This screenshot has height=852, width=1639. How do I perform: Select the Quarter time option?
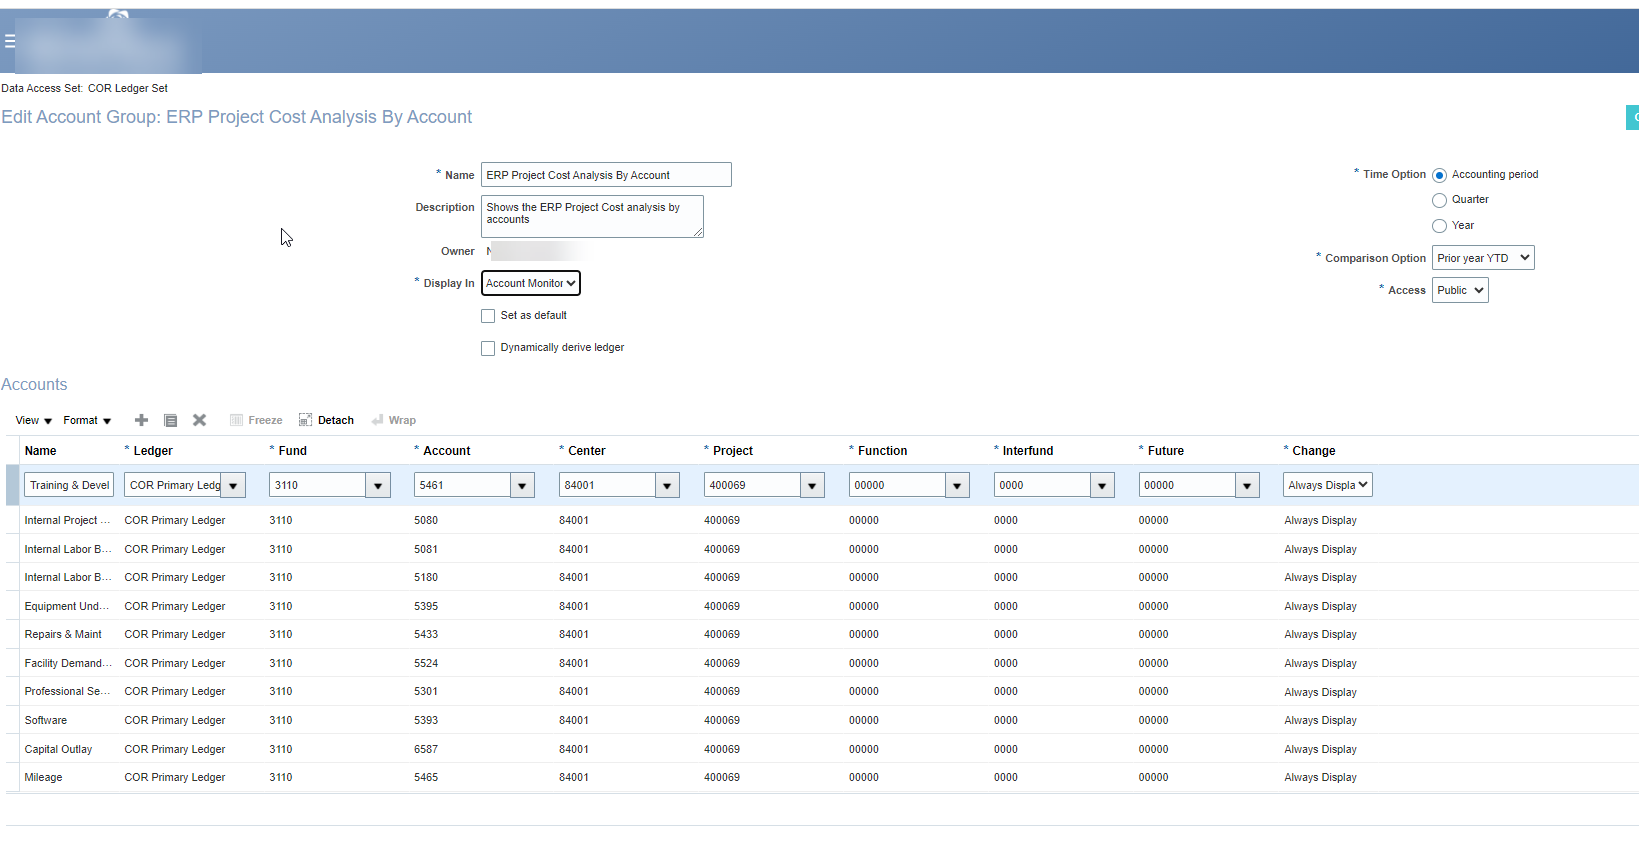(x=1439, y=200)
